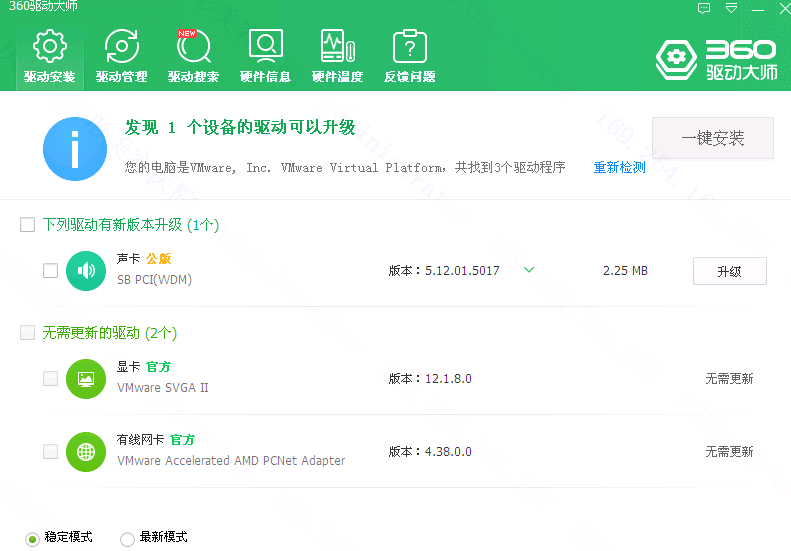This screenshot has height=551, width=791.
Task: Click the VMware SVGA II device name
Action: tap(162, 388)
